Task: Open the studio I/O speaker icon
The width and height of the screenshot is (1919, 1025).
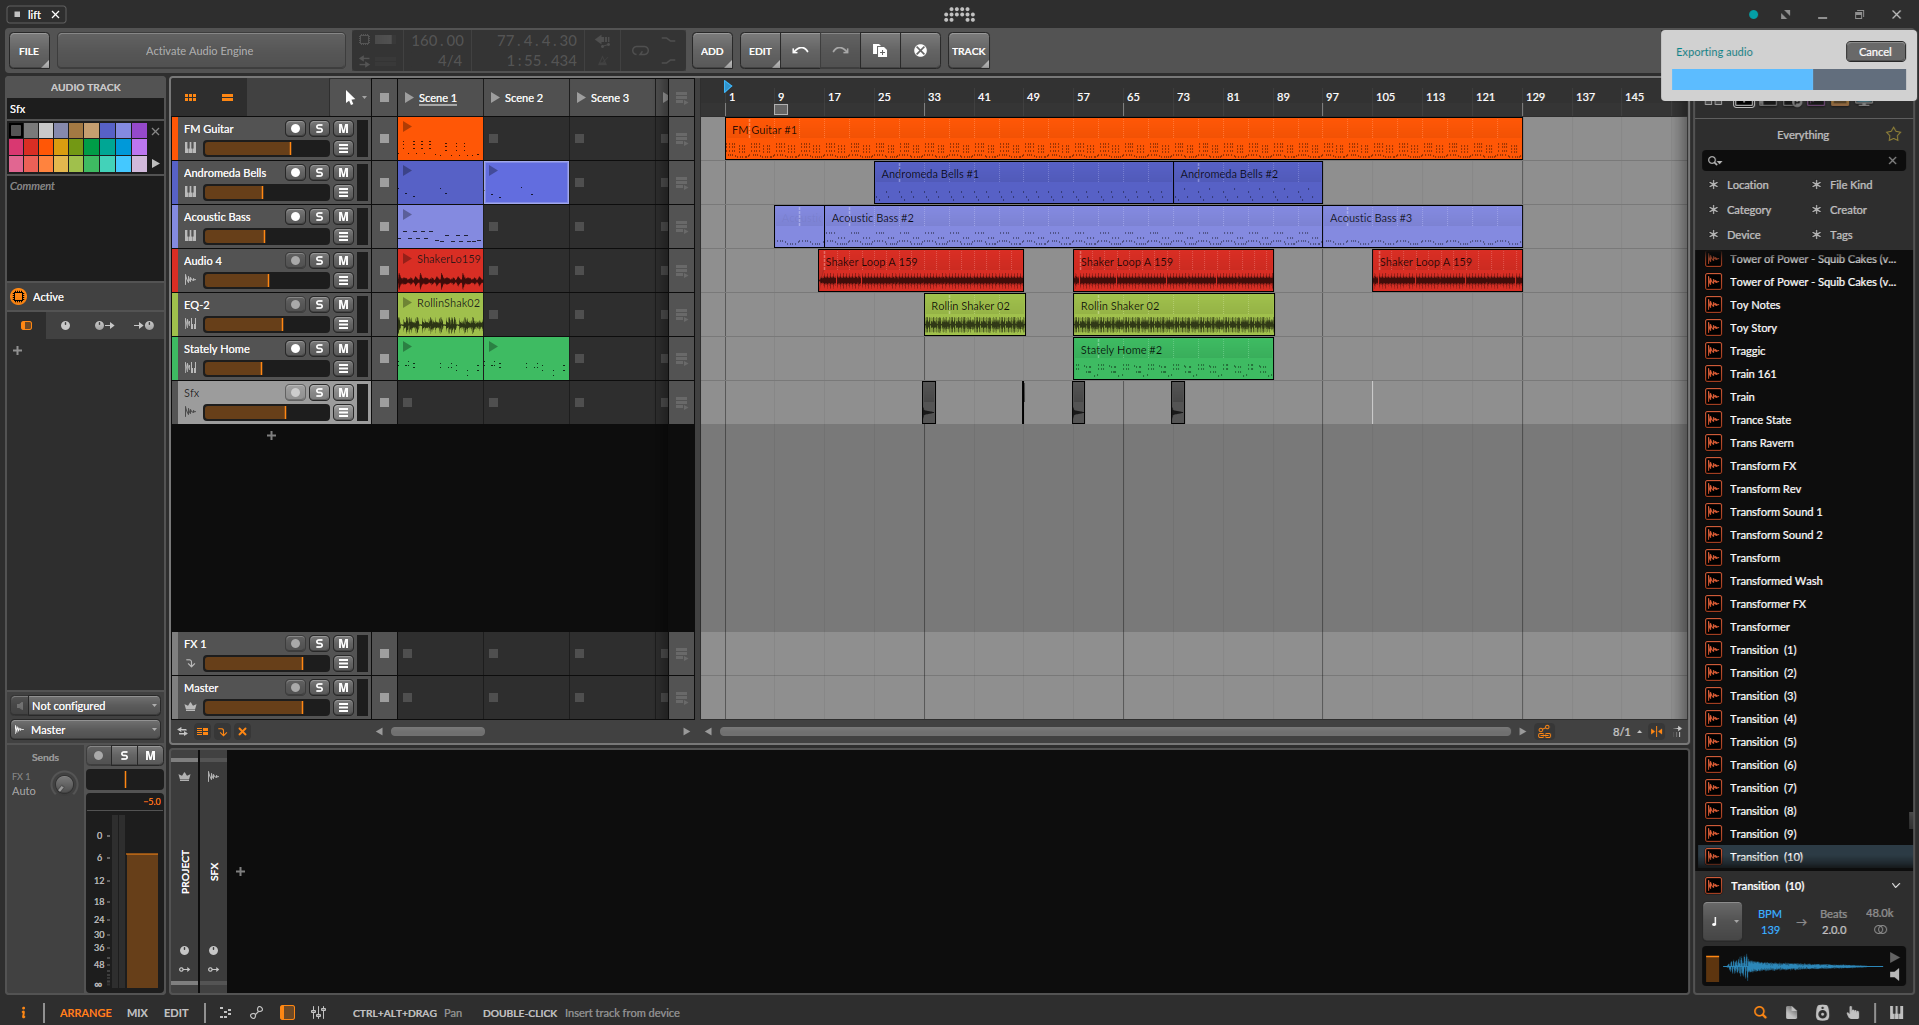Action: click(1822, 1013)
